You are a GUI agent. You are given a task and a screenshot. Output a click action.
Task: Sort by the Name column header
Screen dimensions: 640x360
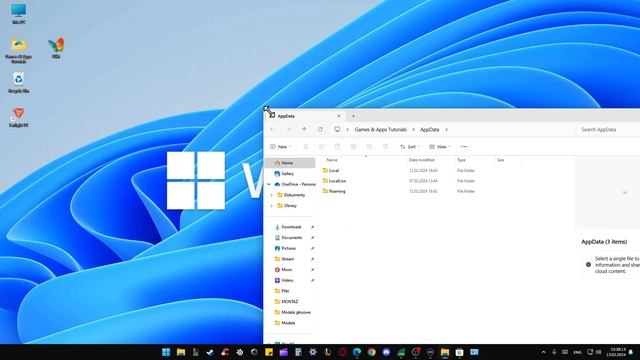coord(332,160)
